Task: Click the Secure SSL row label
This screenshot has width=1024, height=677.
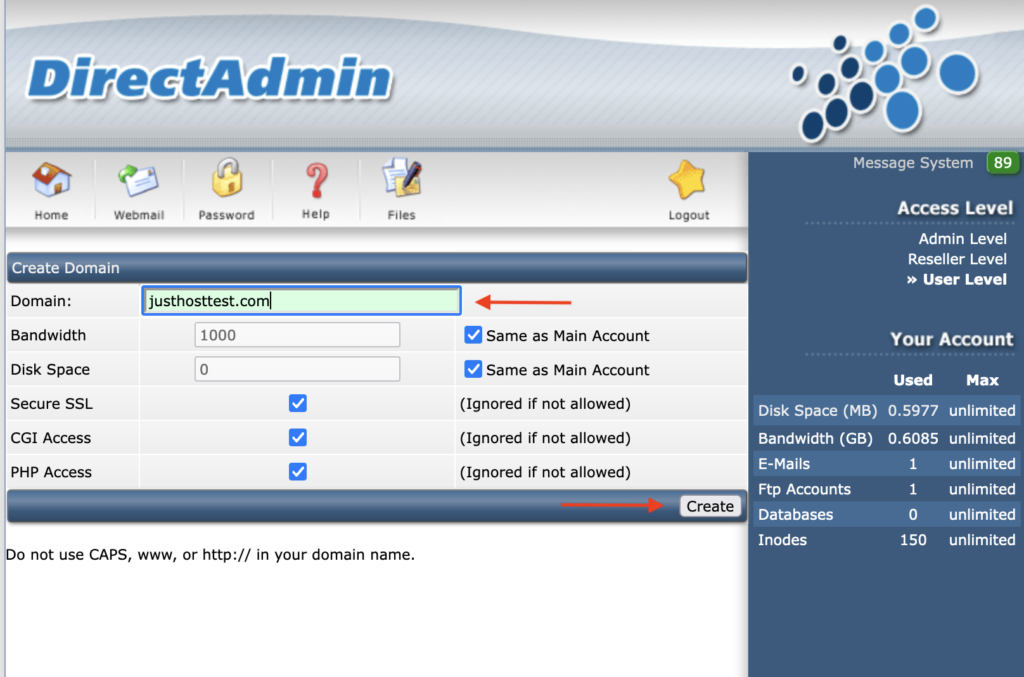Action: 52,403
